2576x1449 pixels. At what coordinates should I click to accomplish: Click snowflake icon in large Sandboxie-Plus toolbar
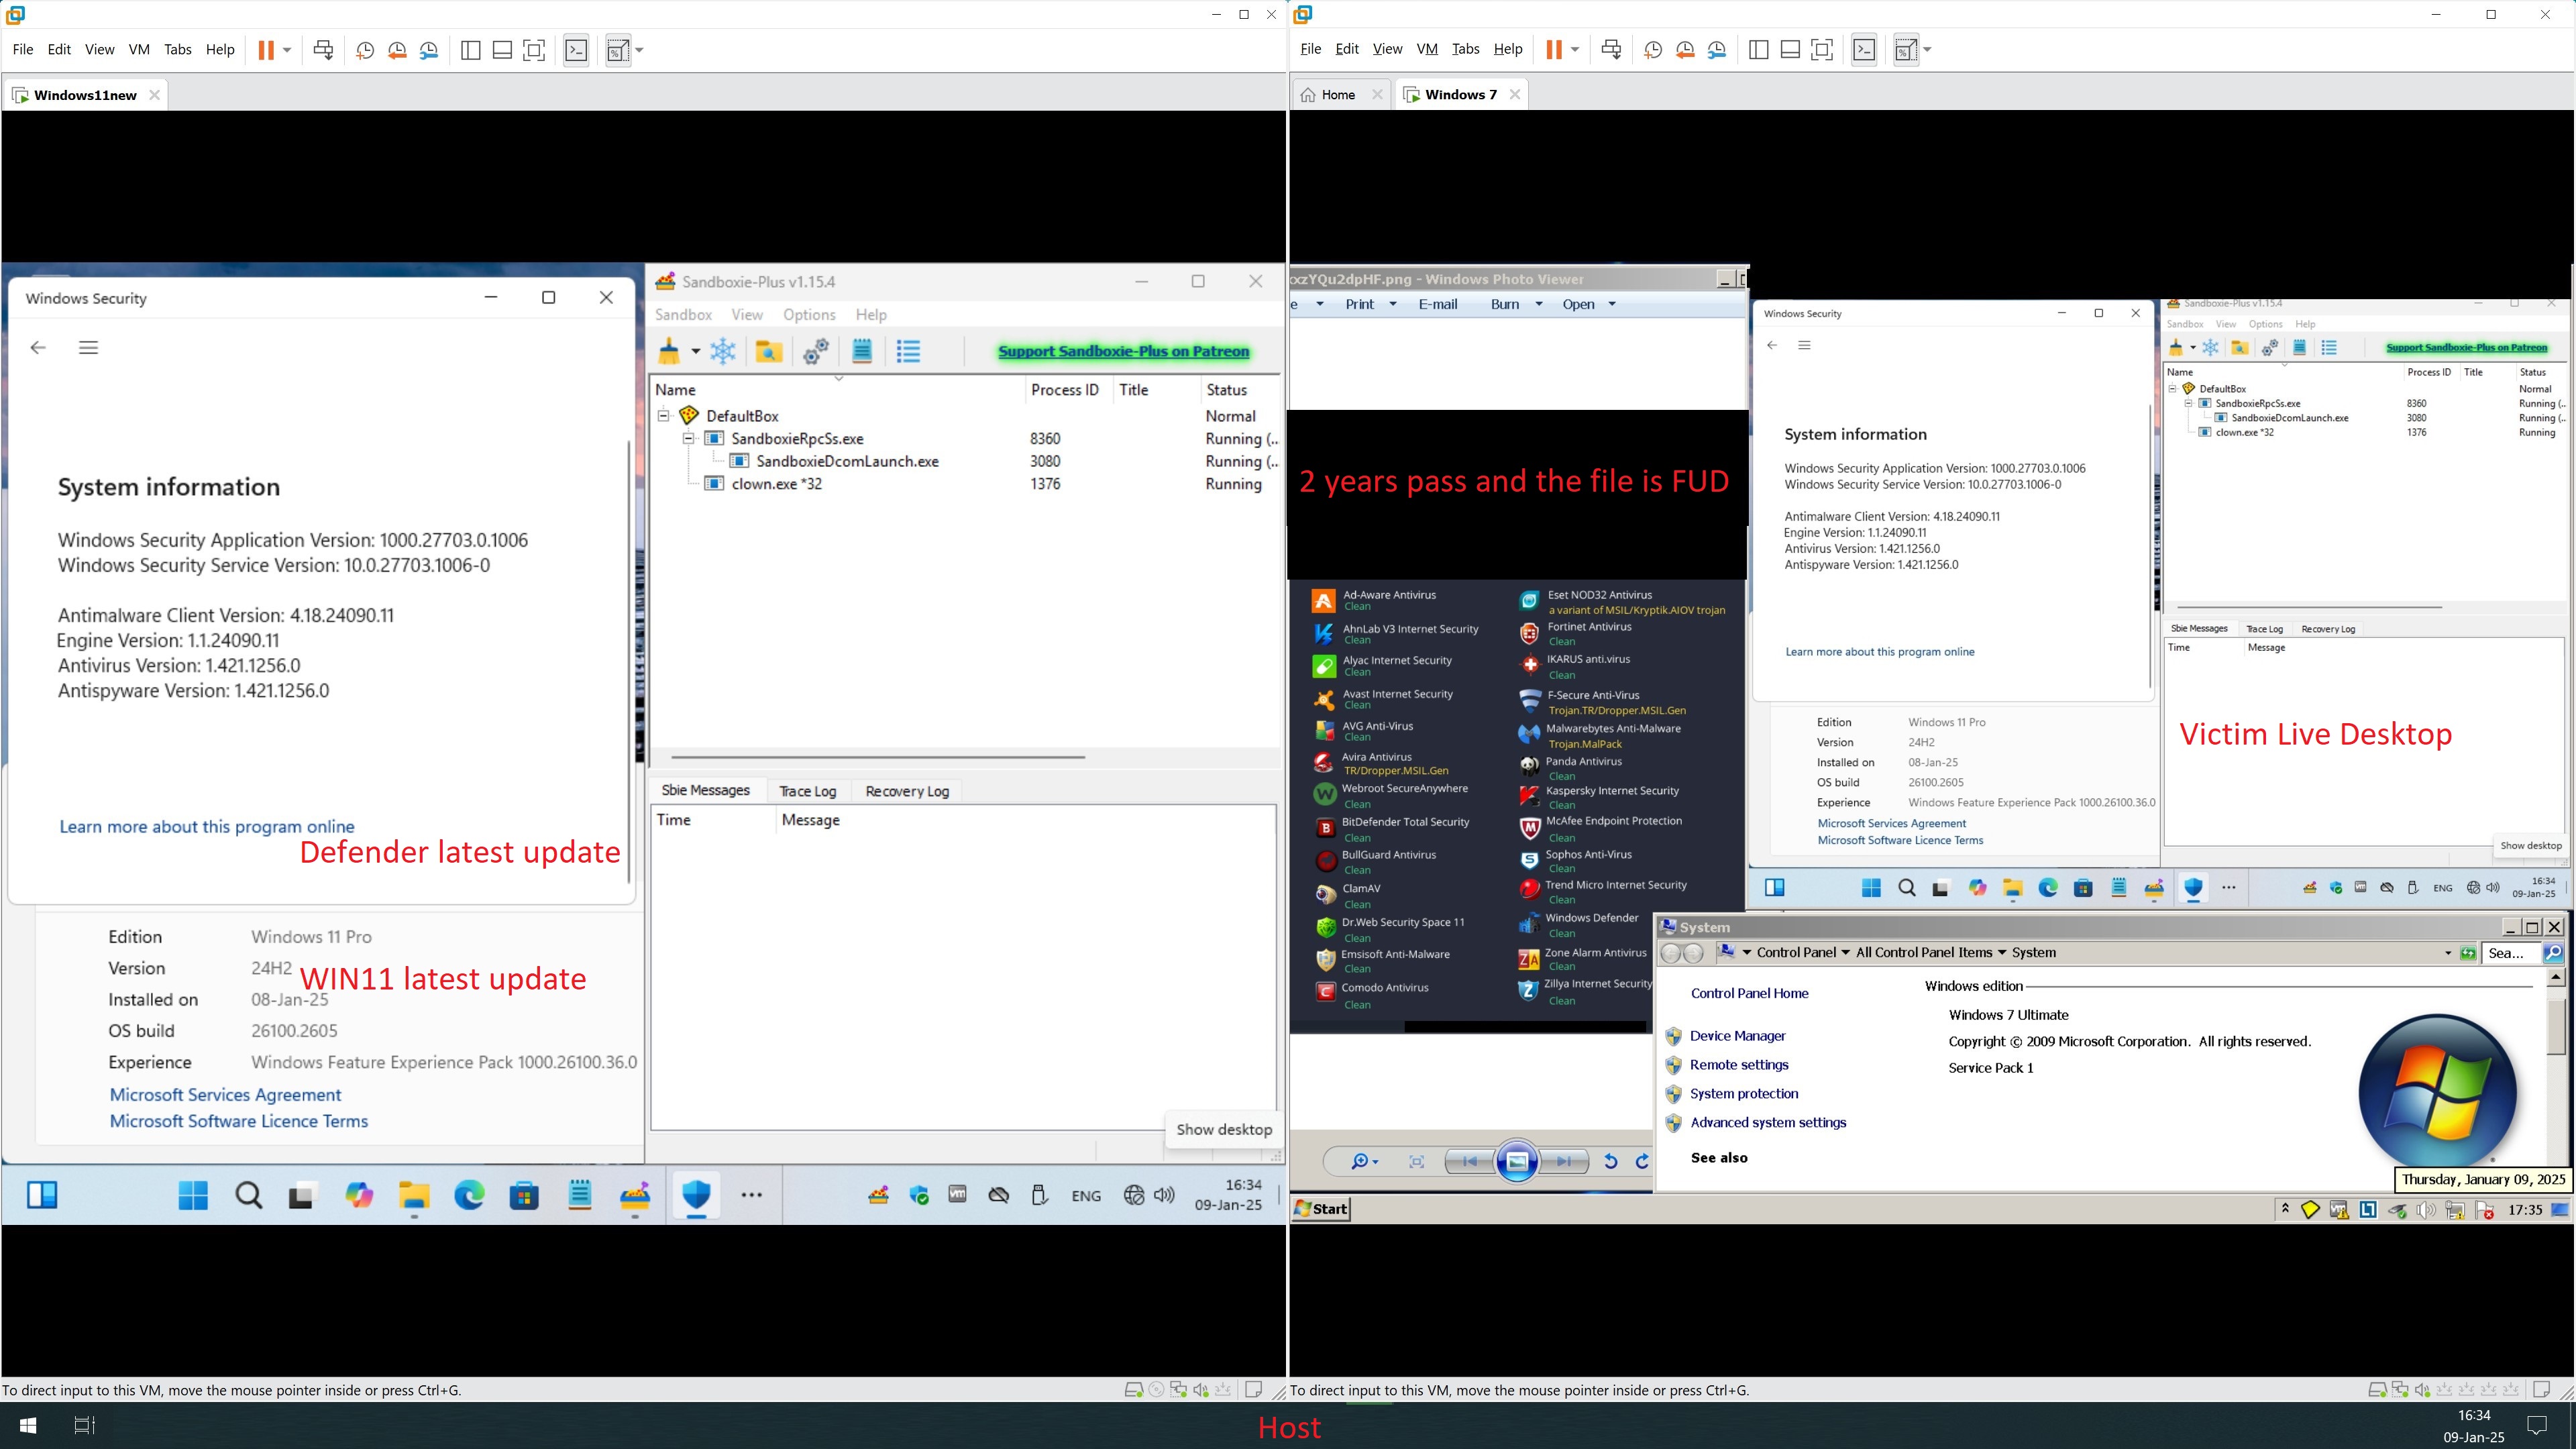[x=723, y=351]
